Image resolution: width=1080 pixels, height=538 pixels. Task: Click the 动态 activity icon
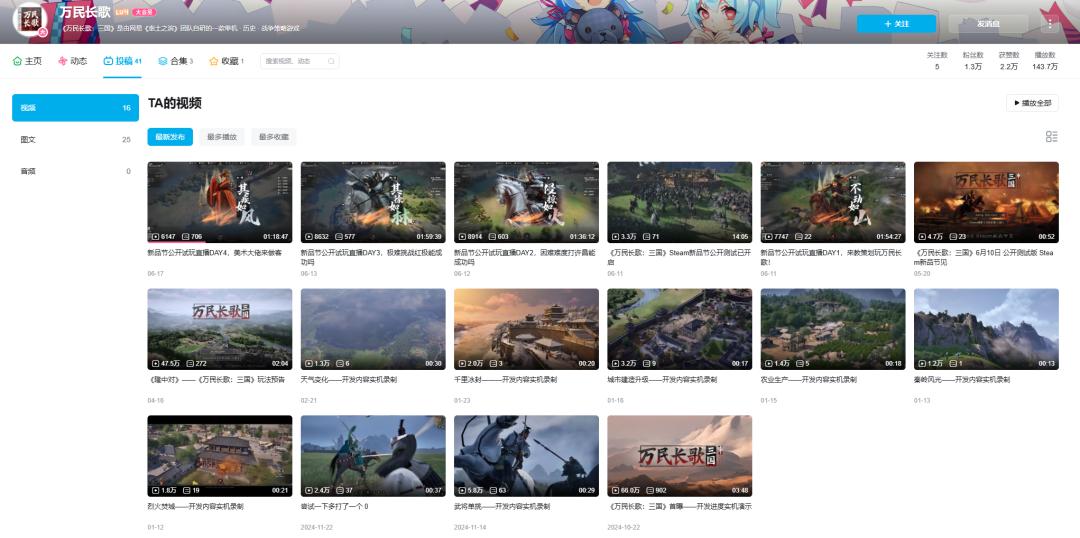(x=63, y=61)
